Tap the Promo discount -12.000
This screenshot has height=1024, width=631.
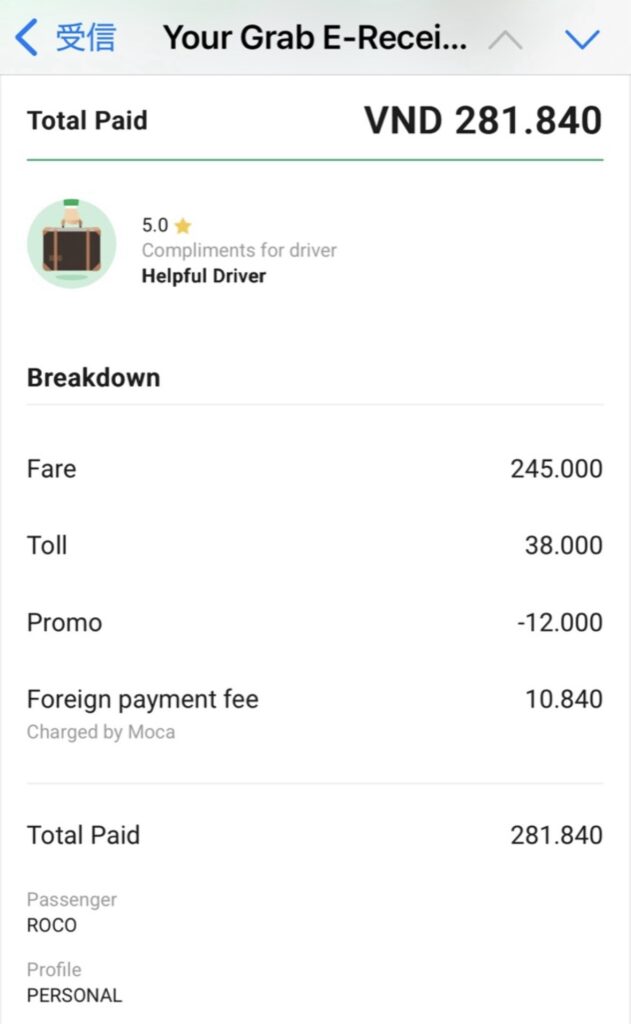pyautogui.click(x=559, y=622)
